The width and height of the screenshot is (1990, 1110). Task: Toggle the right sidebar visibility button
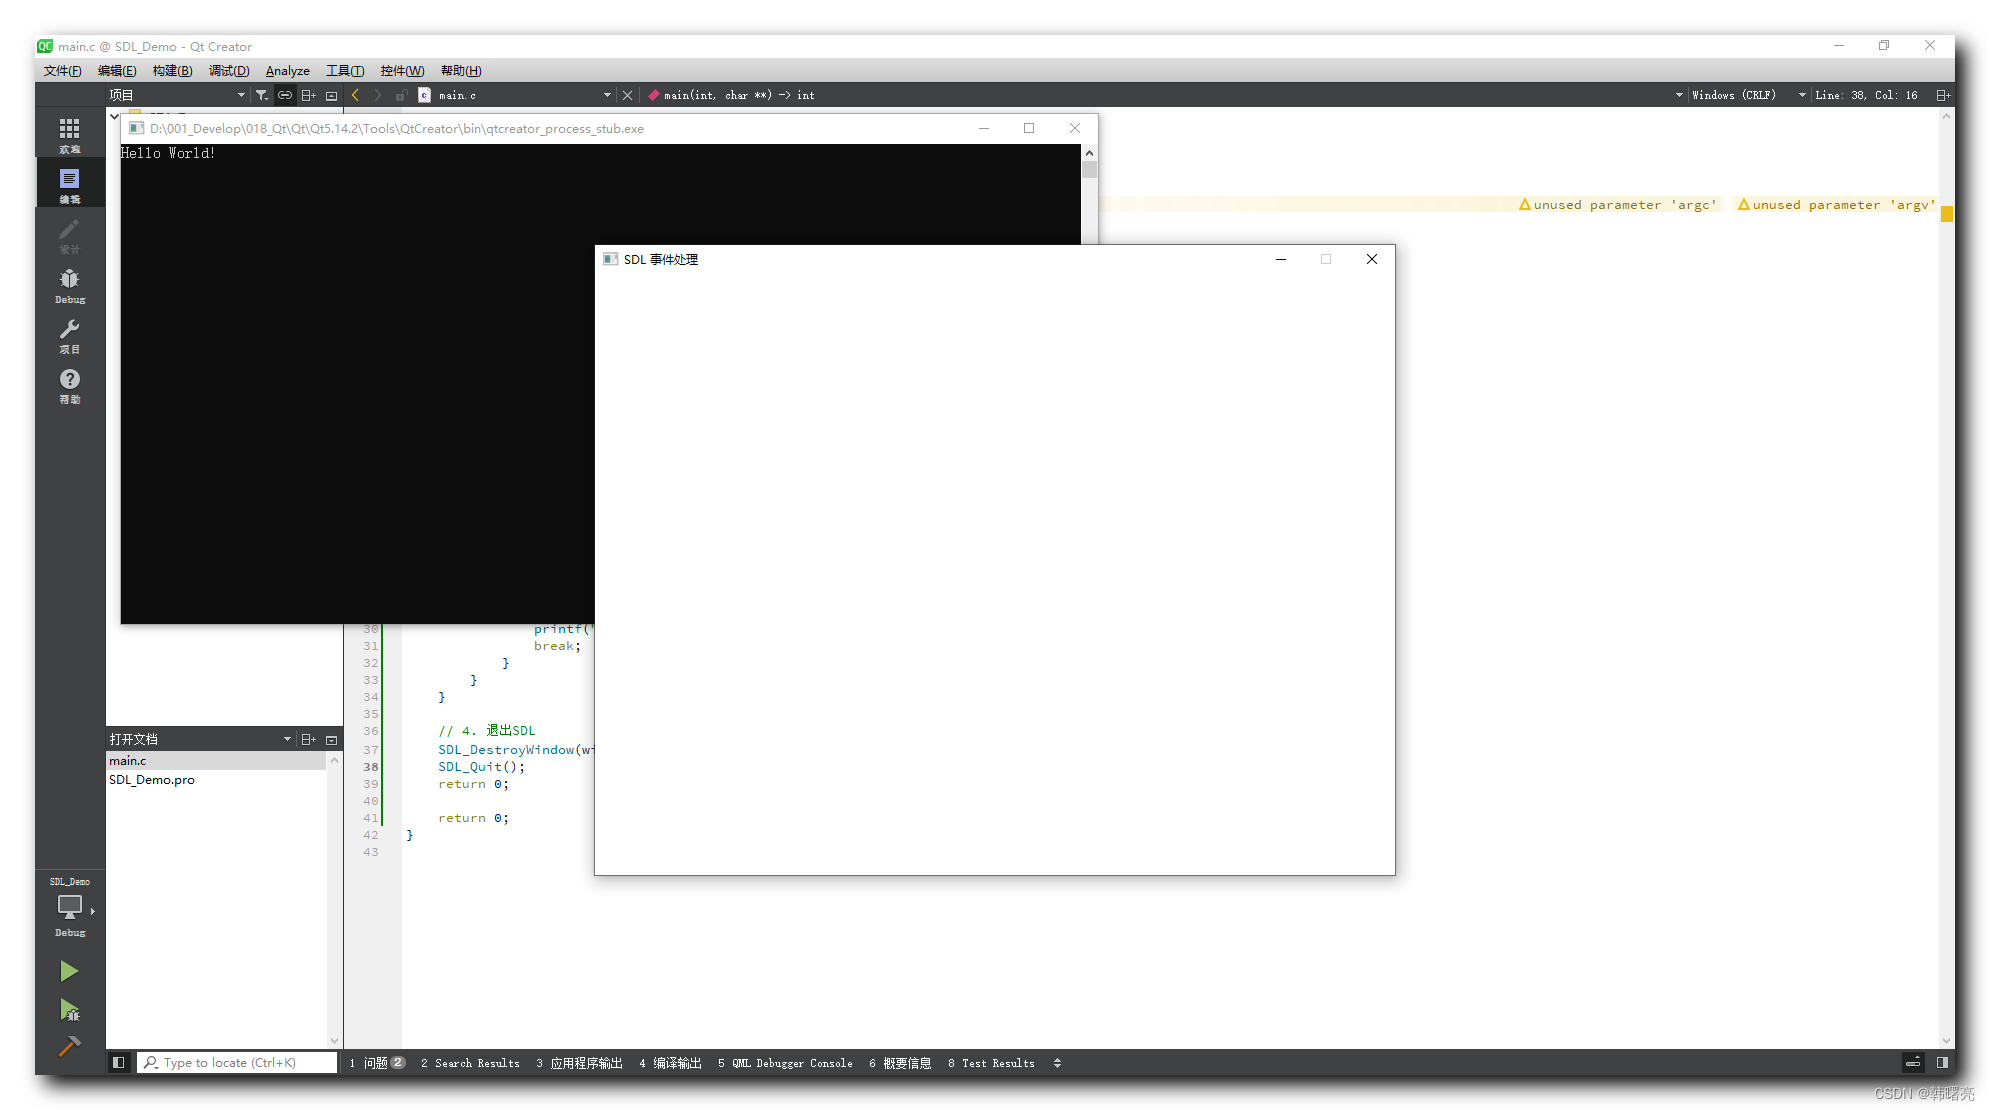(x=1941, y=1062)
